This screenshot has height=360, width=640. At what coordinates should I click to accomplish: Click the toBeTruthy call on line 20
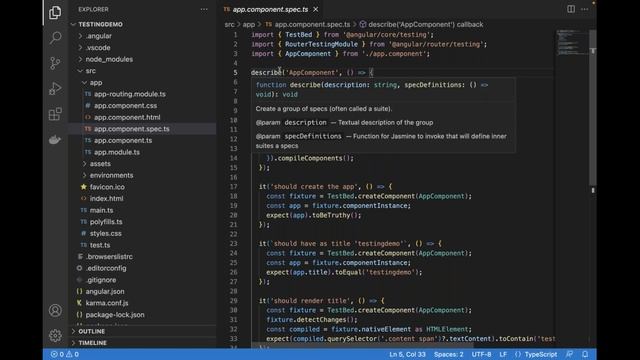point(331,216)
